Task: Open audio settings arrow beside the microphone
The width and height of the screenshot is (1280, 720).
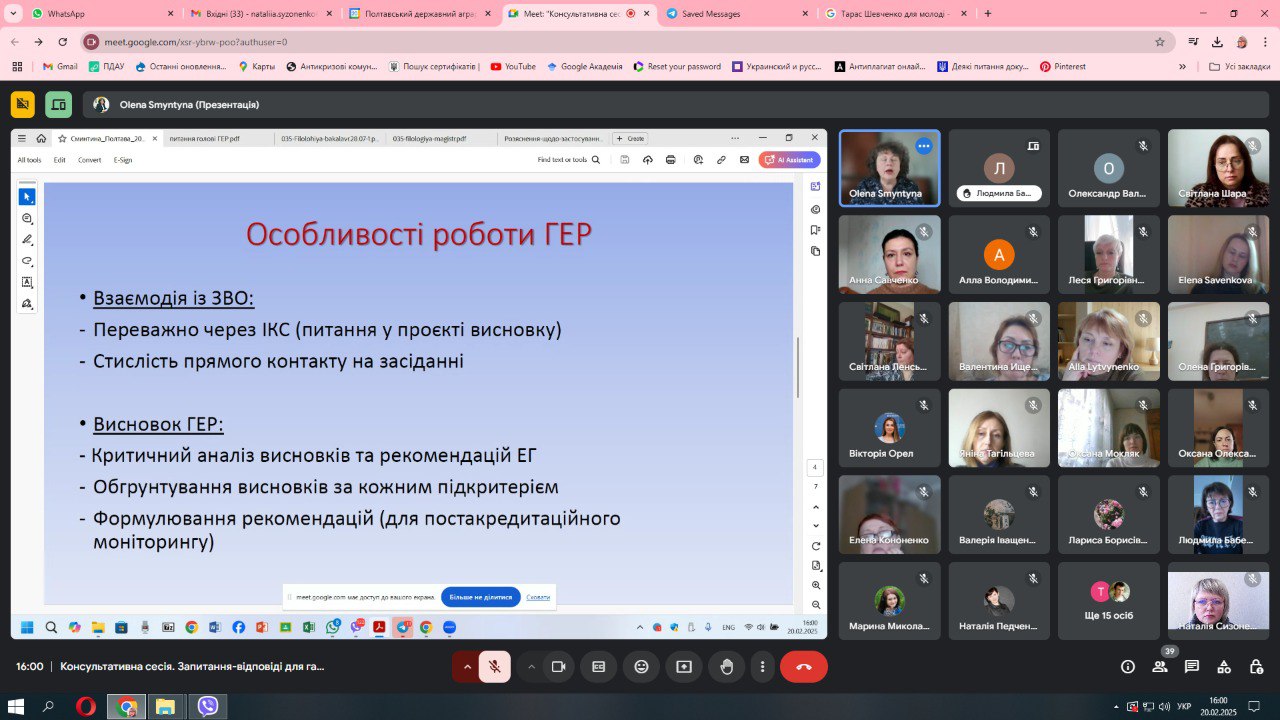Action: click(467, 667)
